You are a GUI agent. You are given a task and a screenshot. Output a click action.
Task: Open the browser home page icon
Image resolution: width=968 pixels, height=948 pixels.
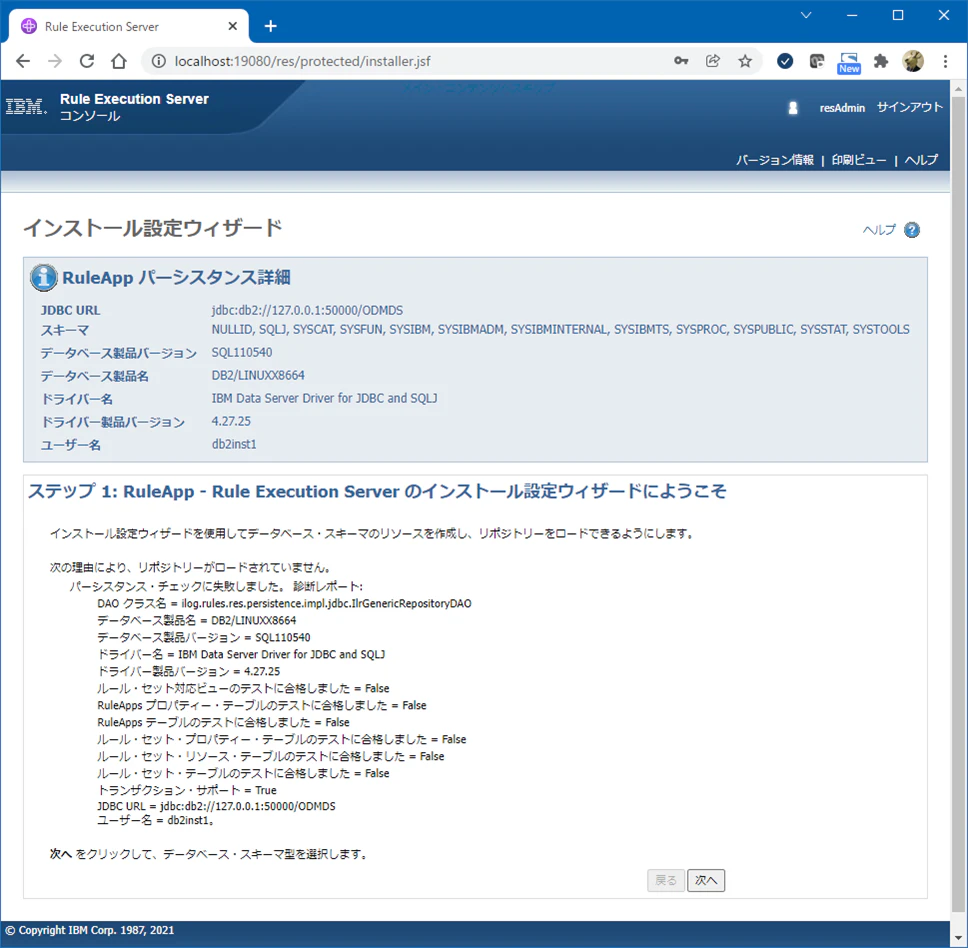(x=119, y=61)
